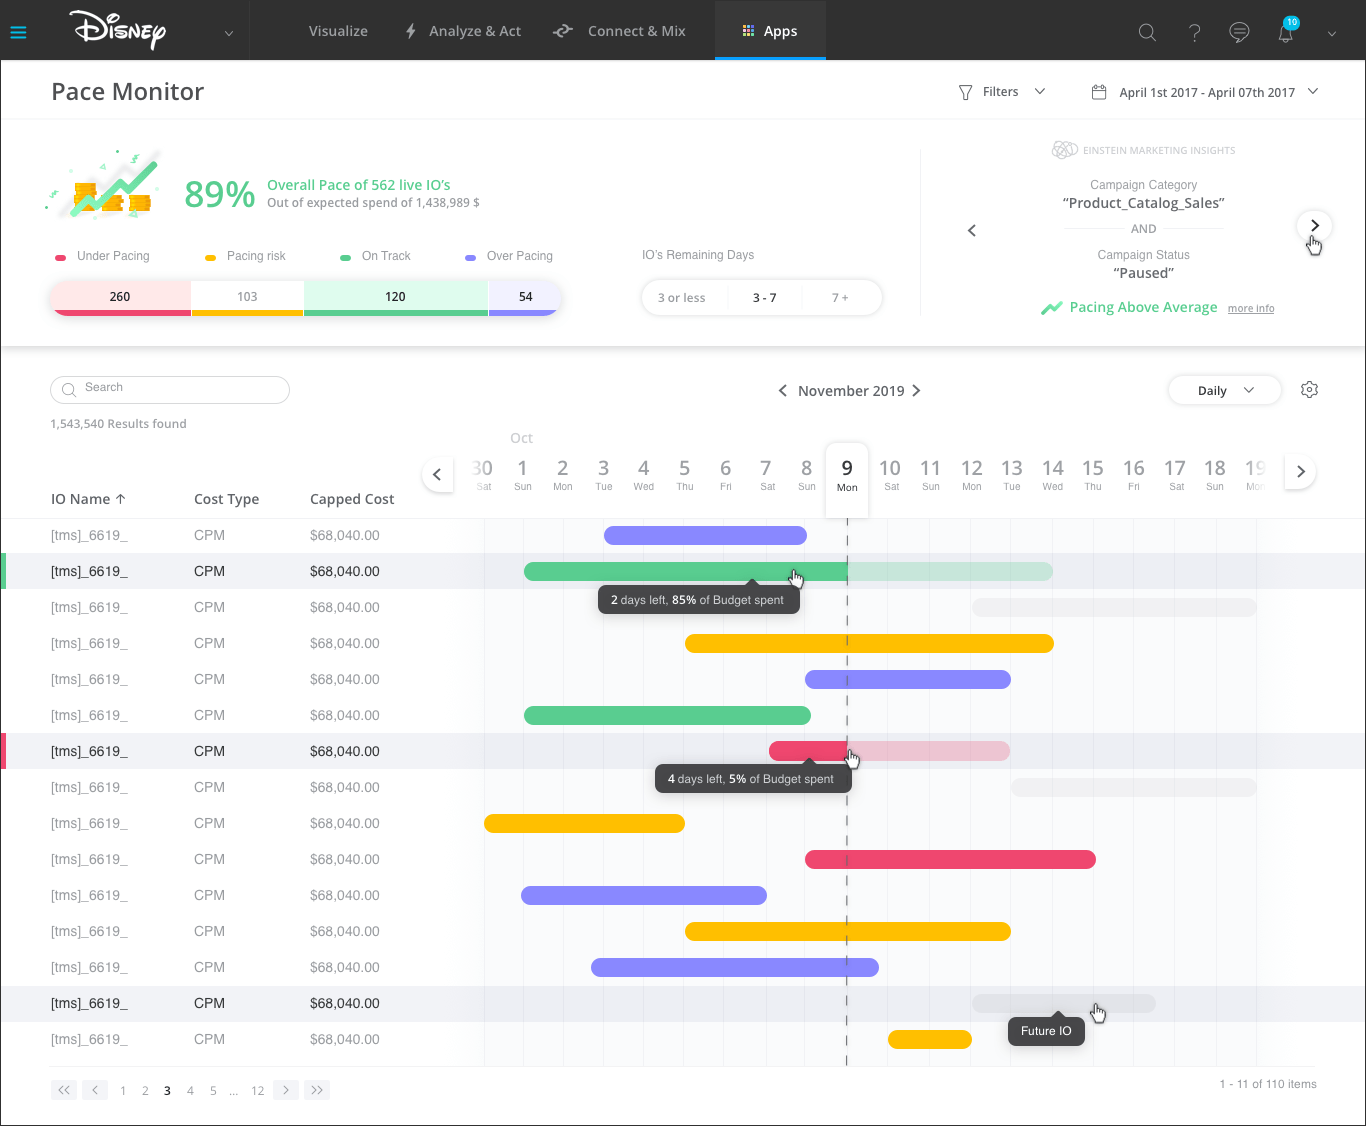The height and width of the screenshot is (1126, 1366).
Task: Go to page 4 of results
Action: click(190, 1091)
